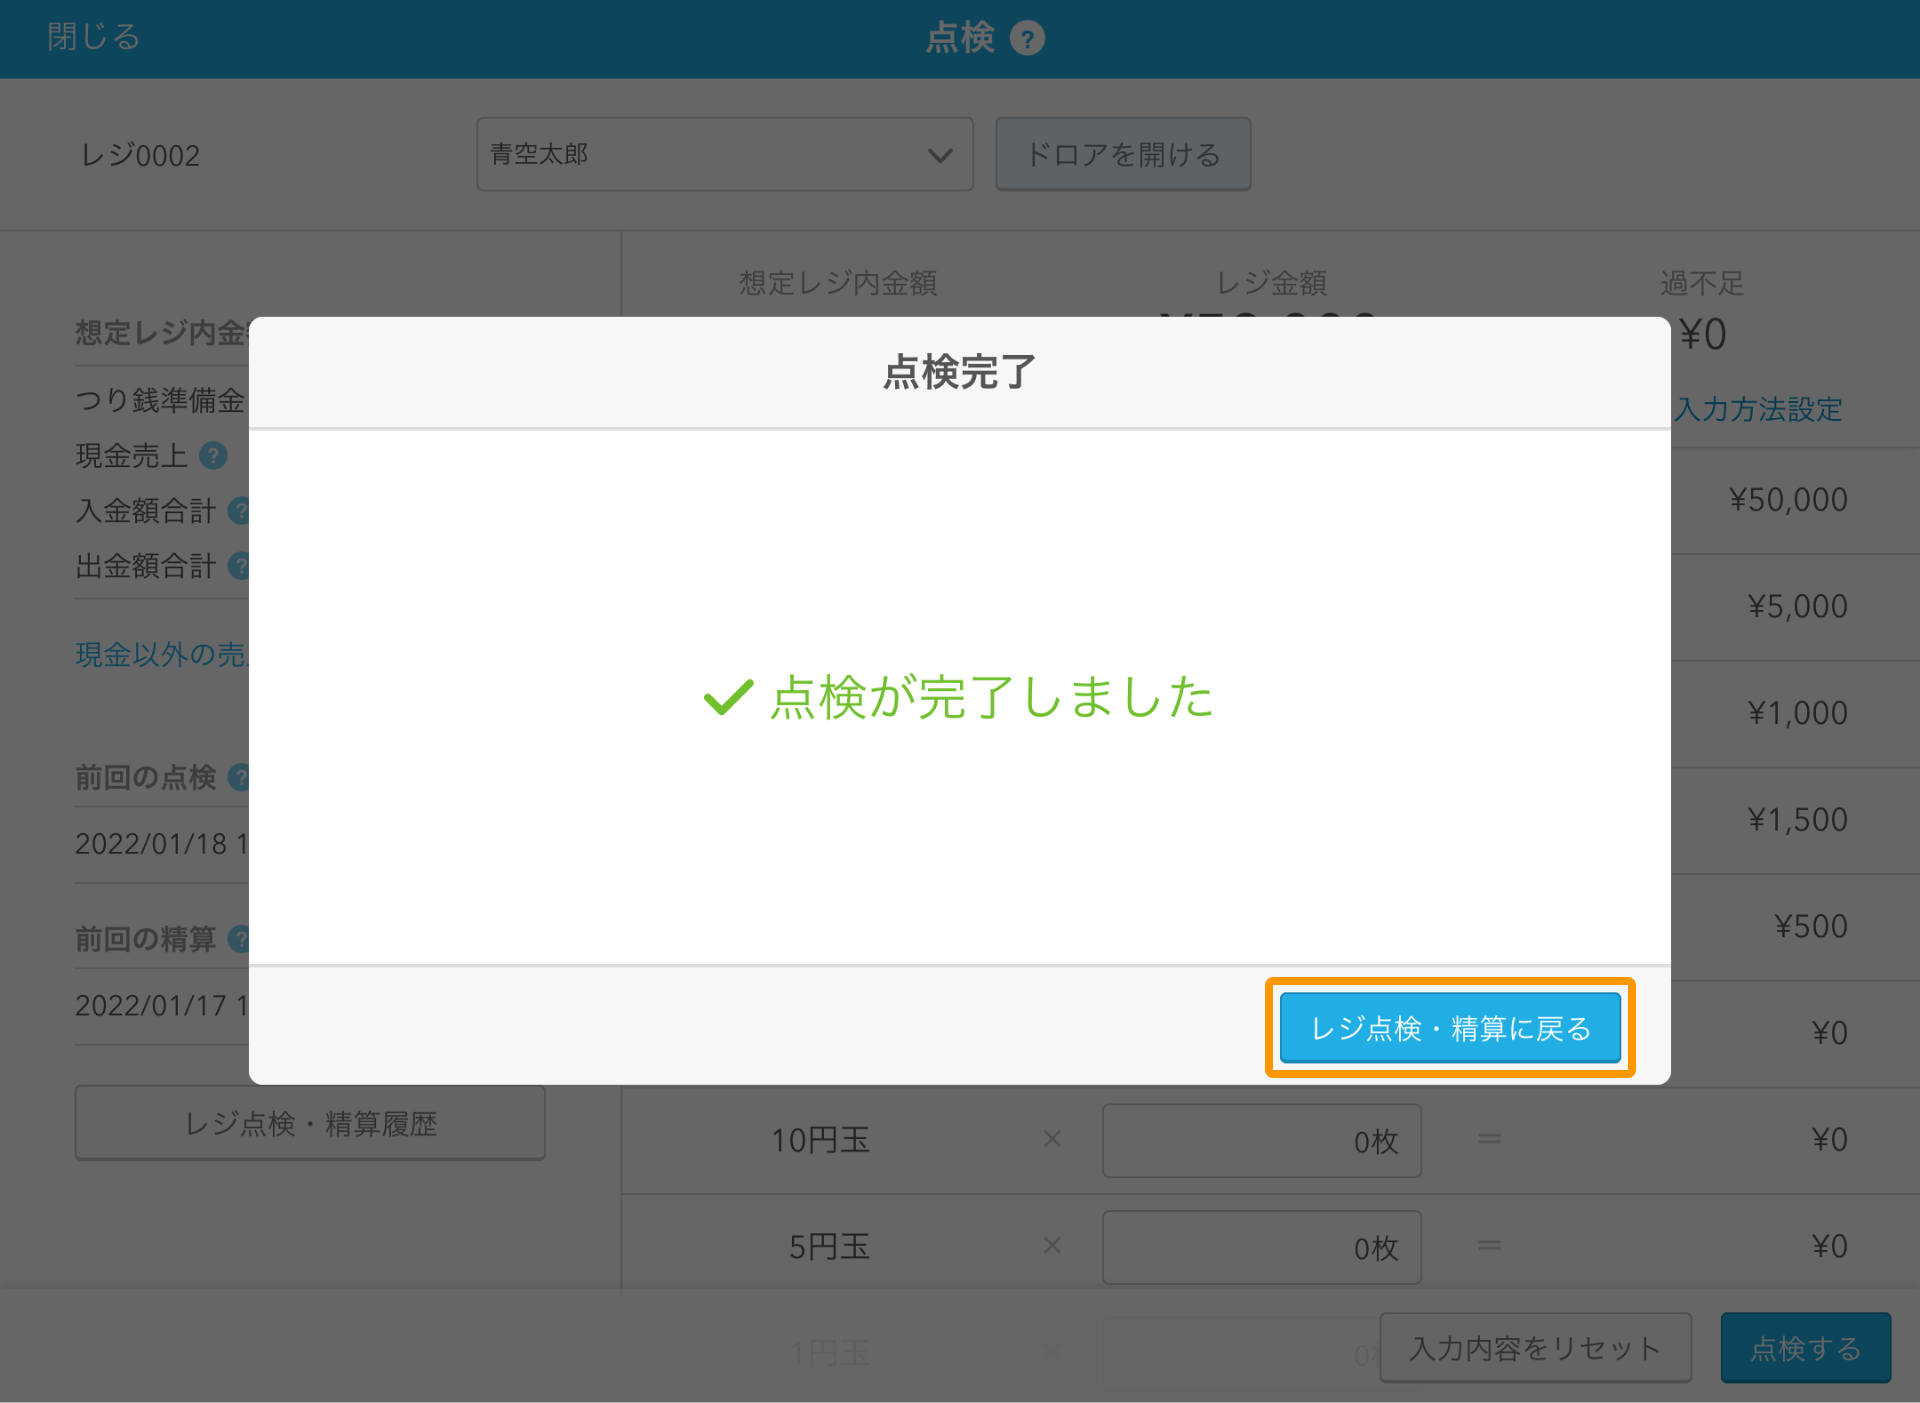The image size is (1920, 1403).
Task: Click the help icon next to 前回の精算
Action: (239, 939)
